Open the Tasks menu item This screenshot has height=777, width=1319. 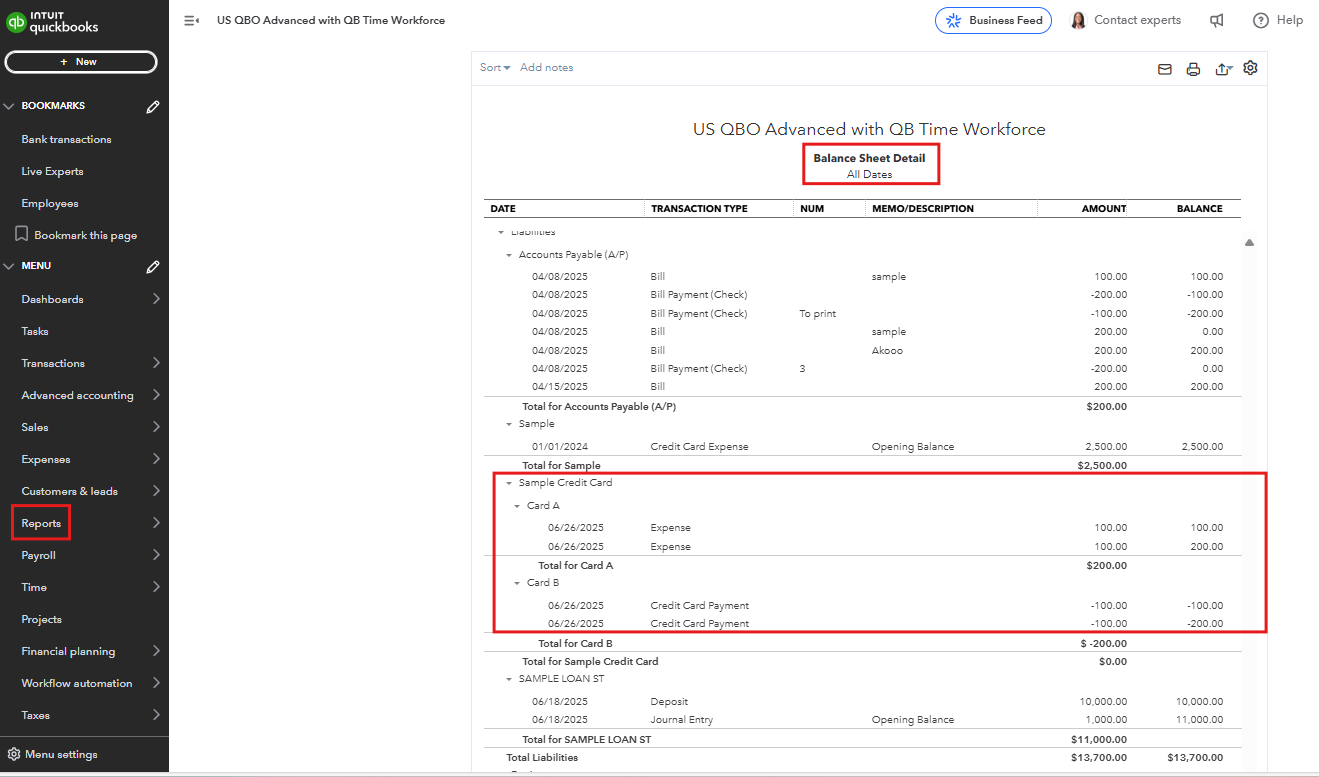coord(35,331)
